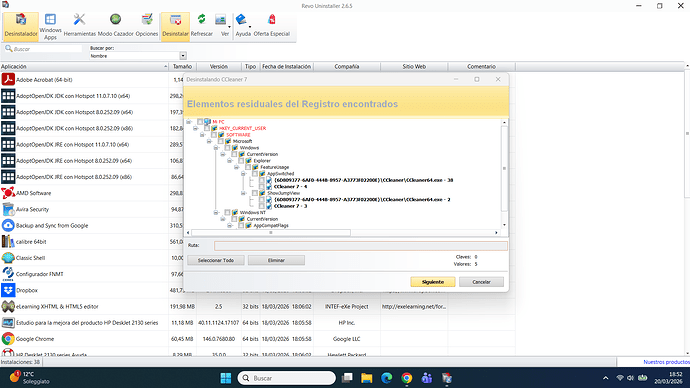Image resolution: width=690 pixels, height=388 pixels.
Task: Click the Seleccionar Todo button
Action: pyautogui.click(x=216, y=260)
